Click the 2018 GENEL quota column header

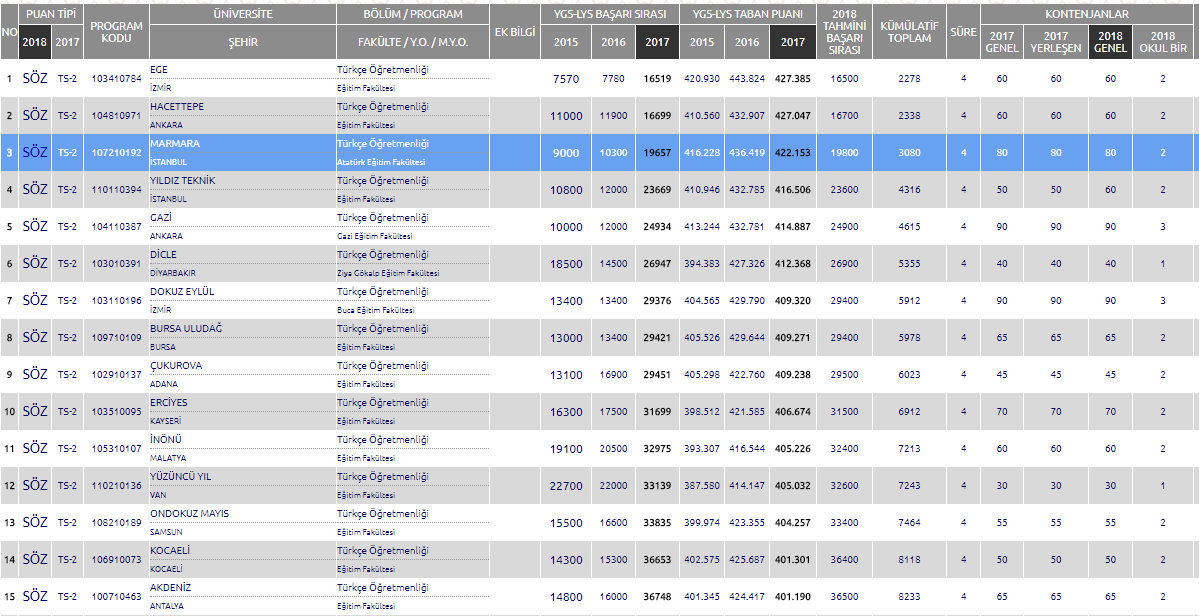click(x=1110, y=42)
